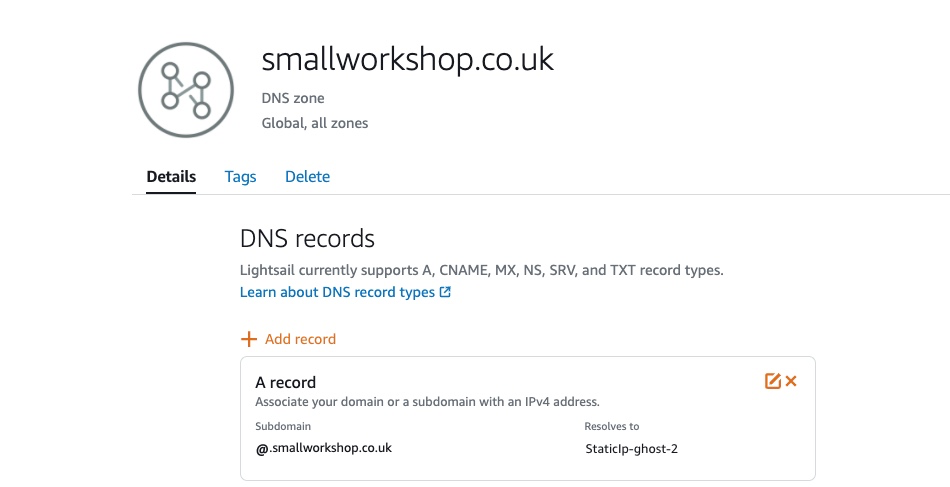Screen dimensions: 950x487
Task: Delete the A record with X icon
Action: 791,381
